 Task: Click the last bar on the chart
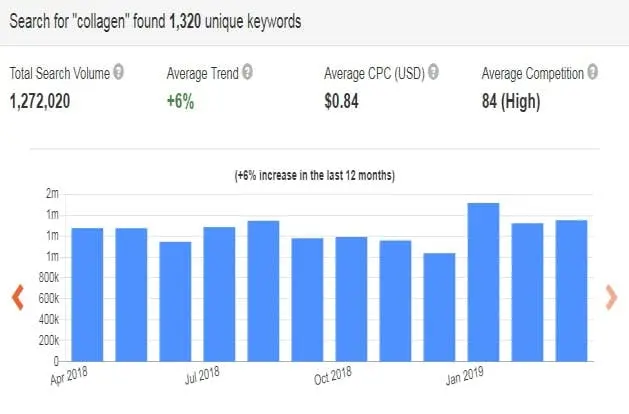point(571,291)
